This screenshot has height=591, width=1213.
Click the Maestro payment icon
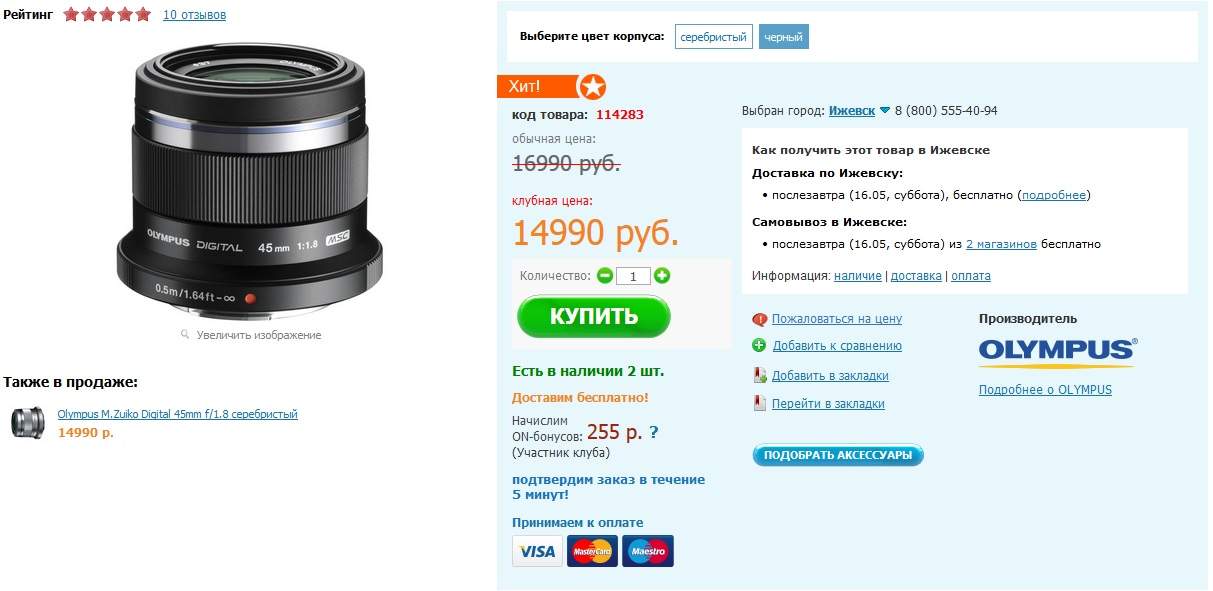[648, 551]
